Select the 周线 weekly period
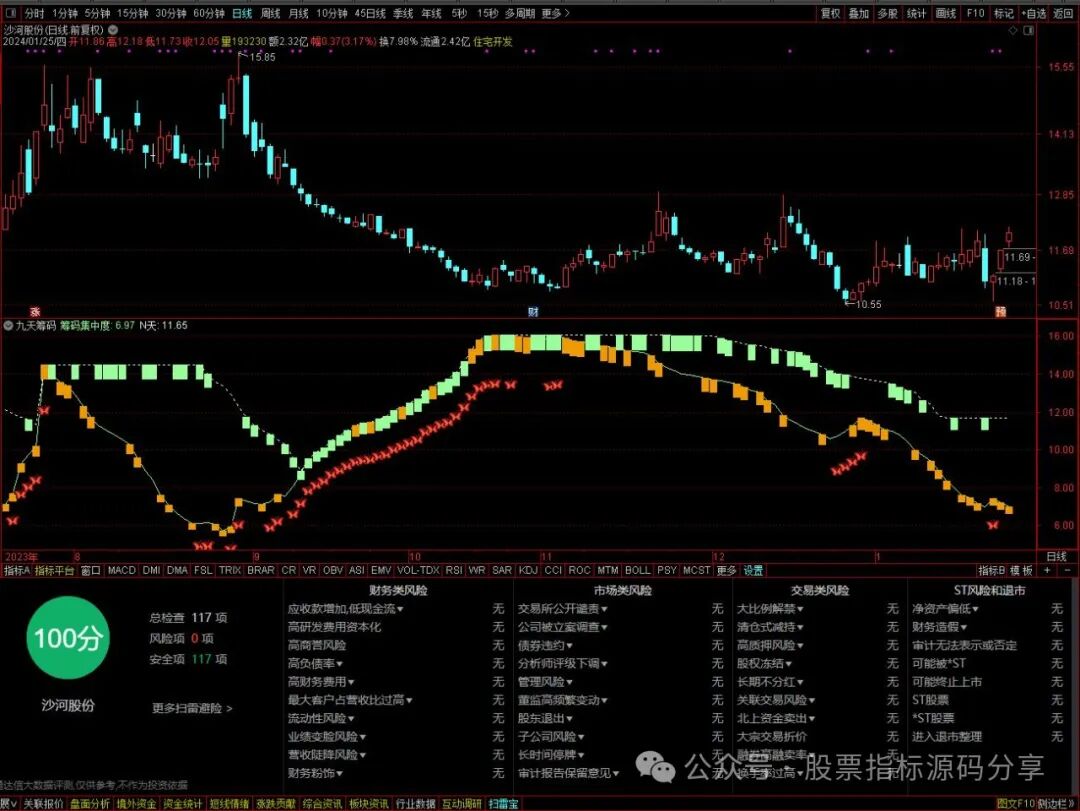 [x=271, y=13]
